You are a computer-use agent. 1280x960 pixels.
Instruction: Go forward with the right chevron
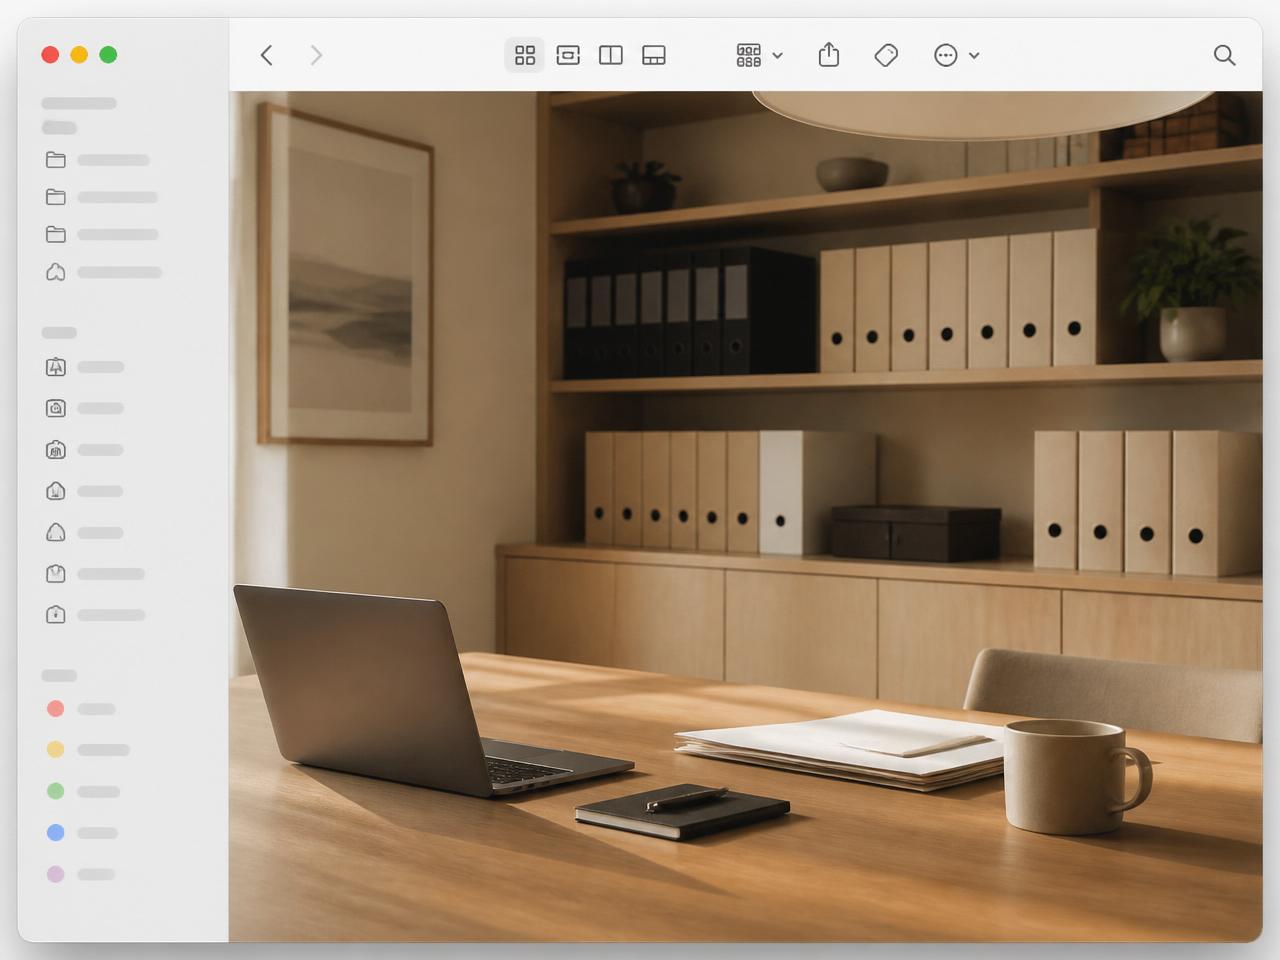pos(316,55)
